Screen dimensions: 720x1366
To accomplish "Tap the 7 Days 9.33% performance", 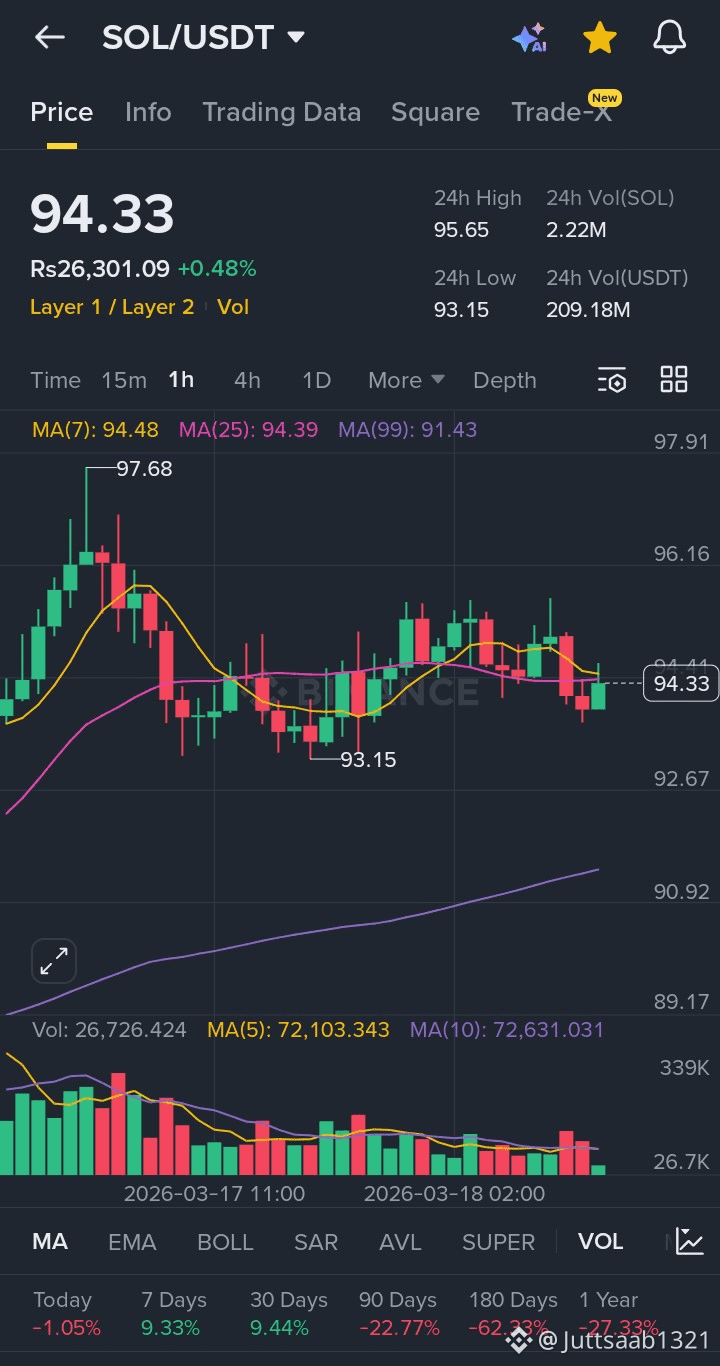I will pos(174,1314).
